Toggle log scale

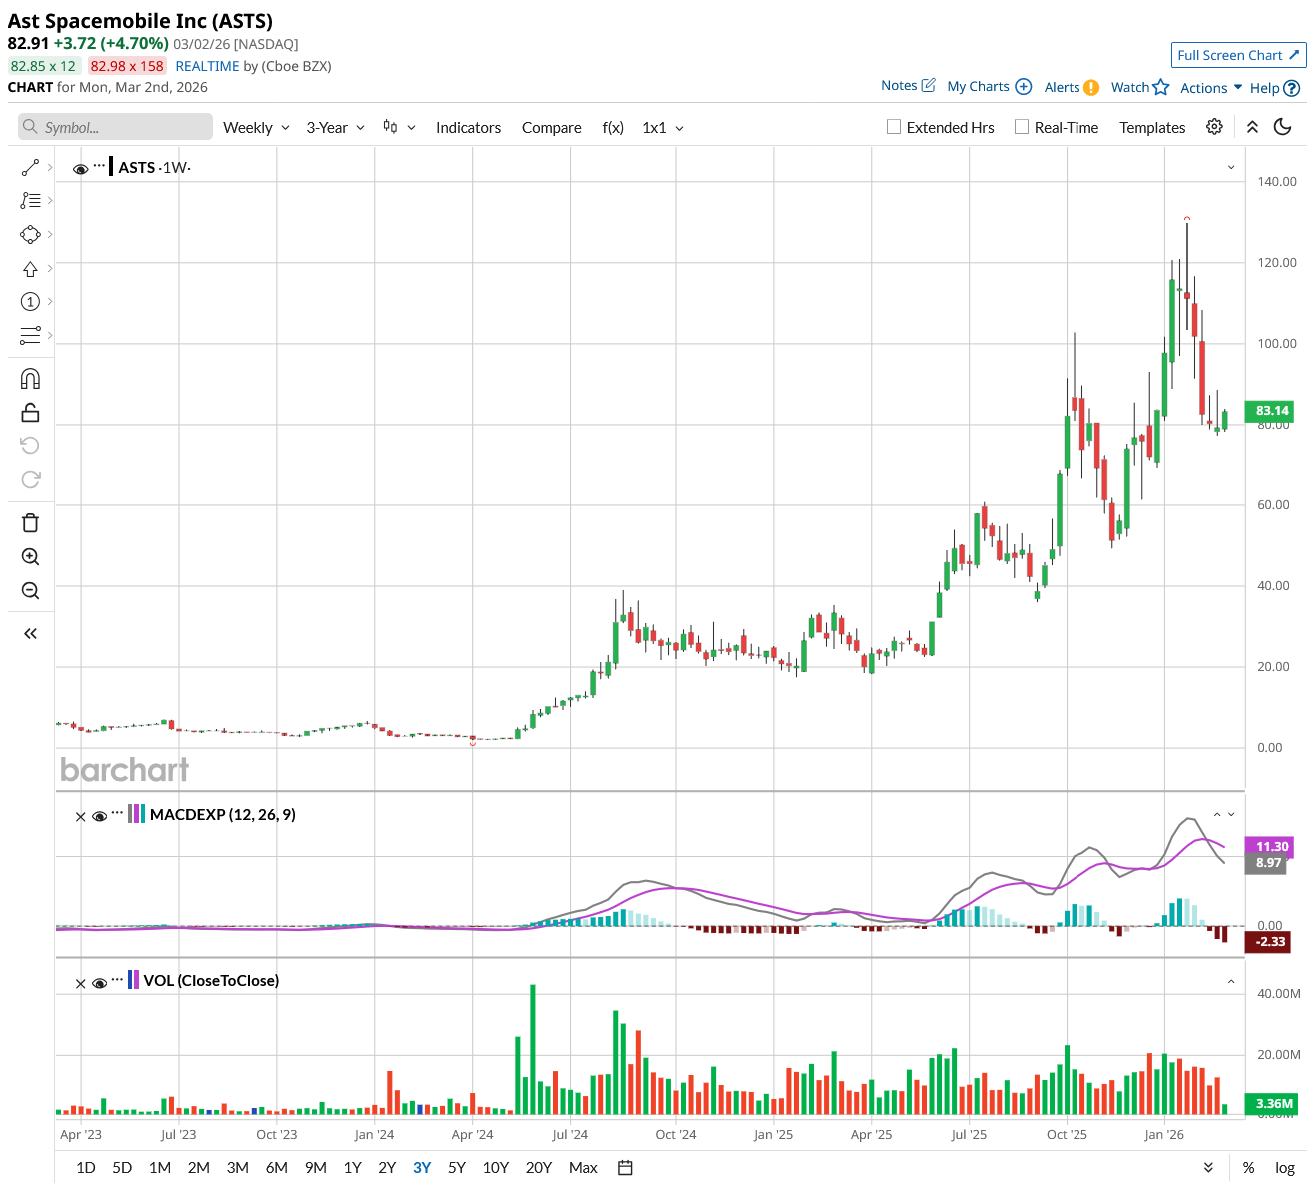1285,1168
